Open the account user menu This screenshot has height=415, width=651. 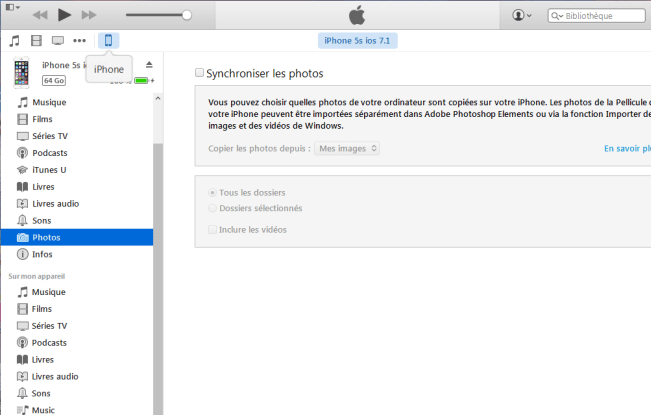point(522,15)
